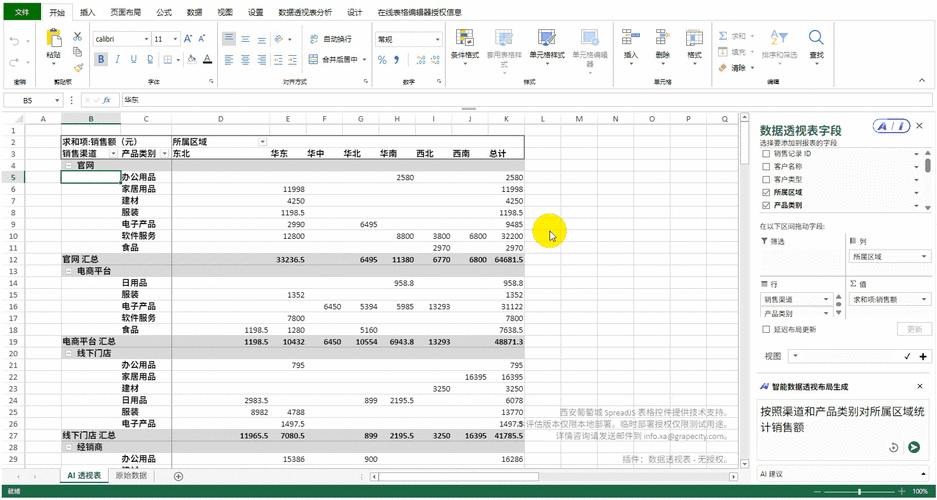Decrease font size with smaller A icon
The height and width of the screenshot is (500, 937).
[x=201, y=39]
